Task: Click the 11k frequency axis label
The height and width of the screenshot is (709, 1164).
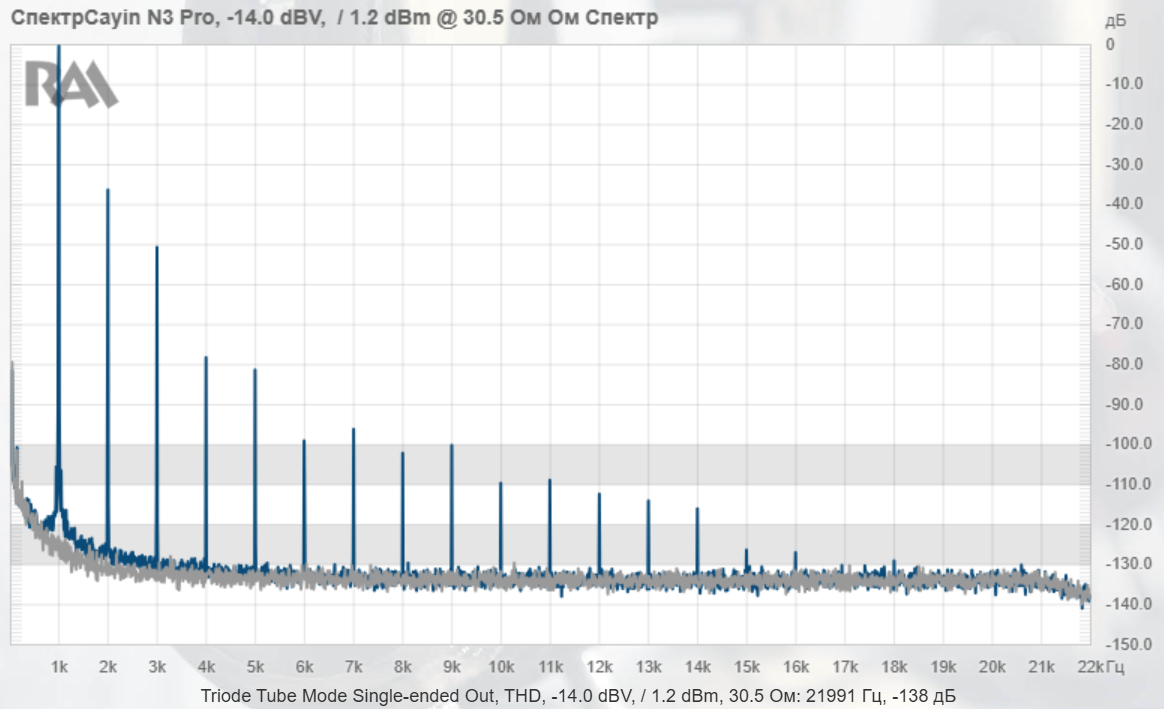Action: [x=550, y=667]
